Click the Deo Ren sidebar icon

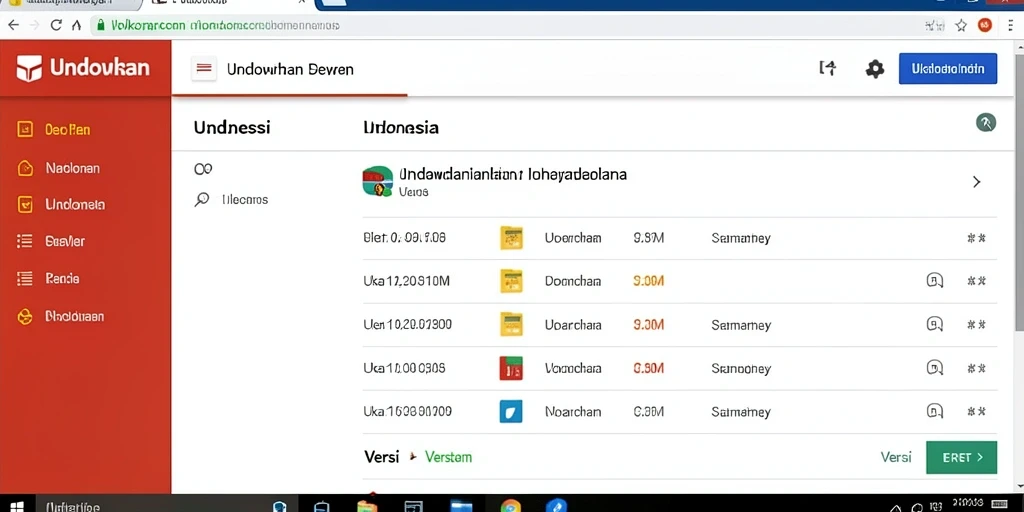click(x=24, y=130)
